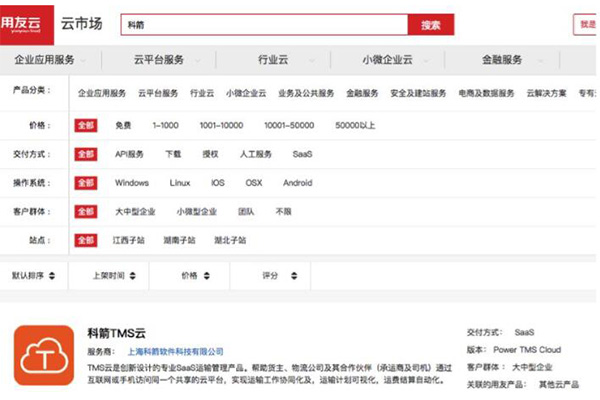600x400 pixels.
Task: Click the Power TMS Cloud version text
Action: pyautogui.click(x=527, y=349)
